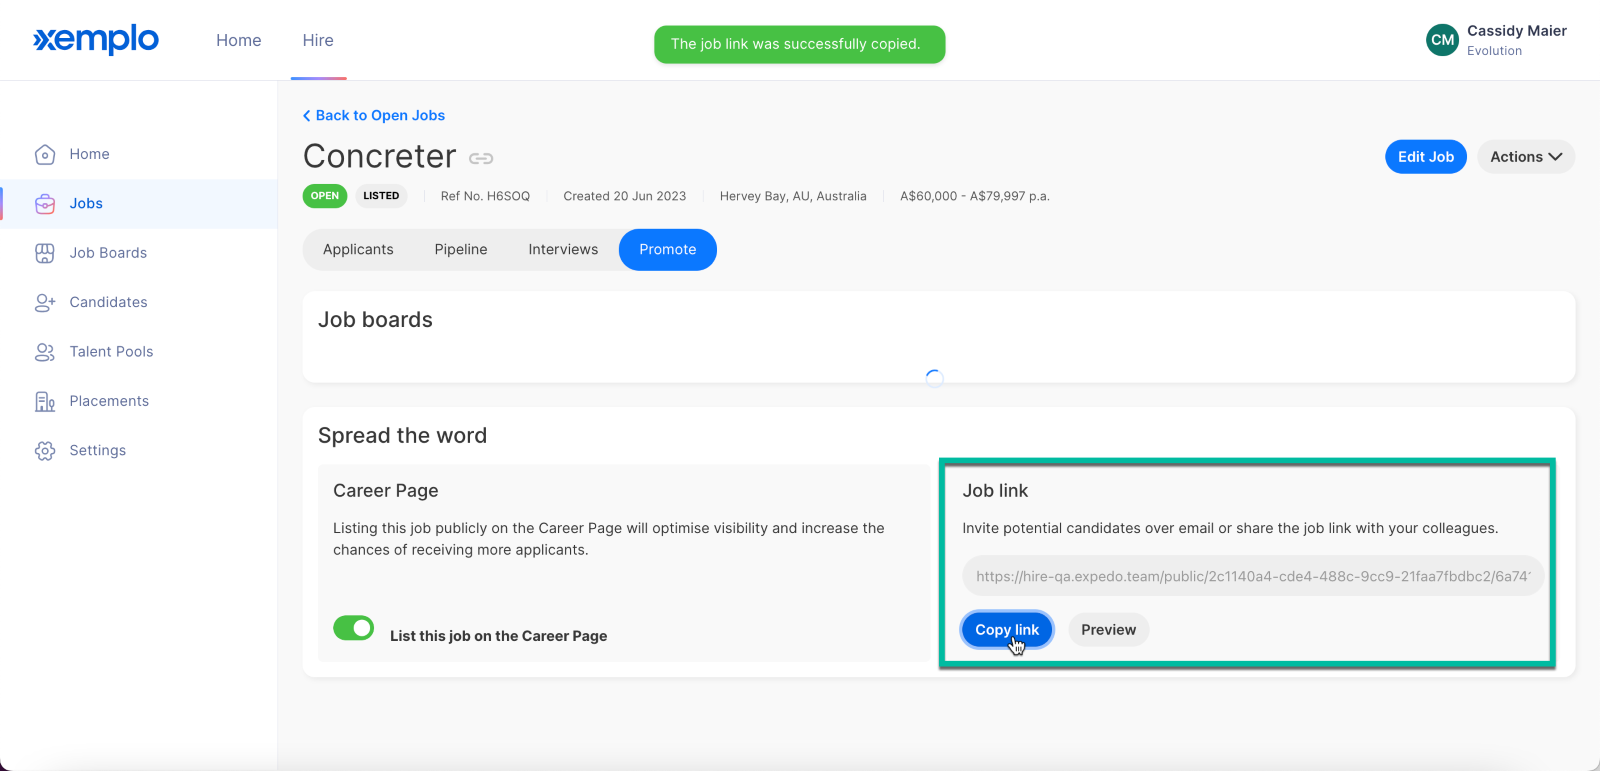
Task: Click the Job Boards icon
Action: [45, 253]
